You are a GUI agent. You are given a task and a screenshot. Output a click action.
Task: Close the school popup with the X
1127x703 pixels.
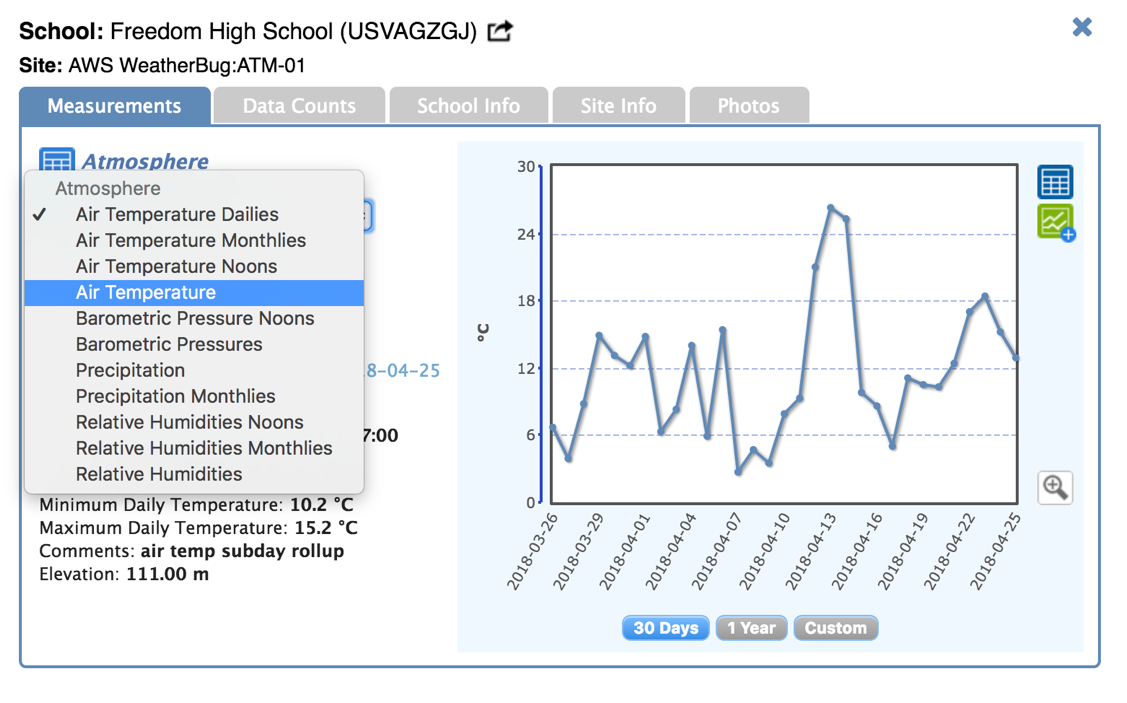pos(1082,27)
